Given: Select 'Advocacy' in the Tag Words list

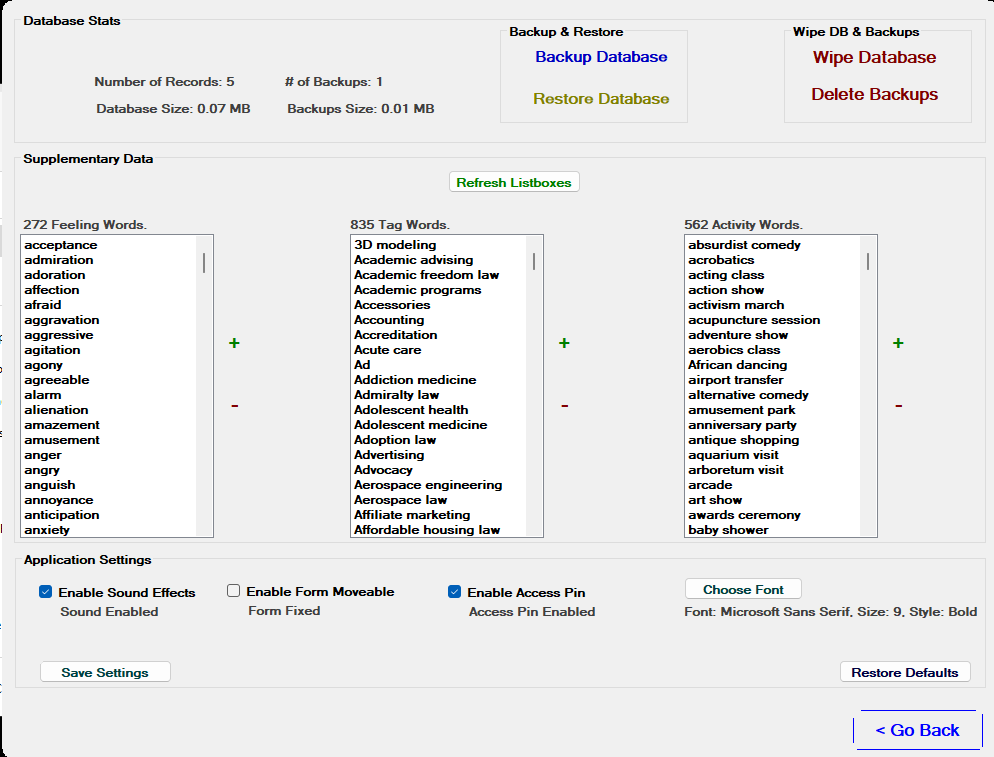Looking at the screenshot, I should click(439, 470).
